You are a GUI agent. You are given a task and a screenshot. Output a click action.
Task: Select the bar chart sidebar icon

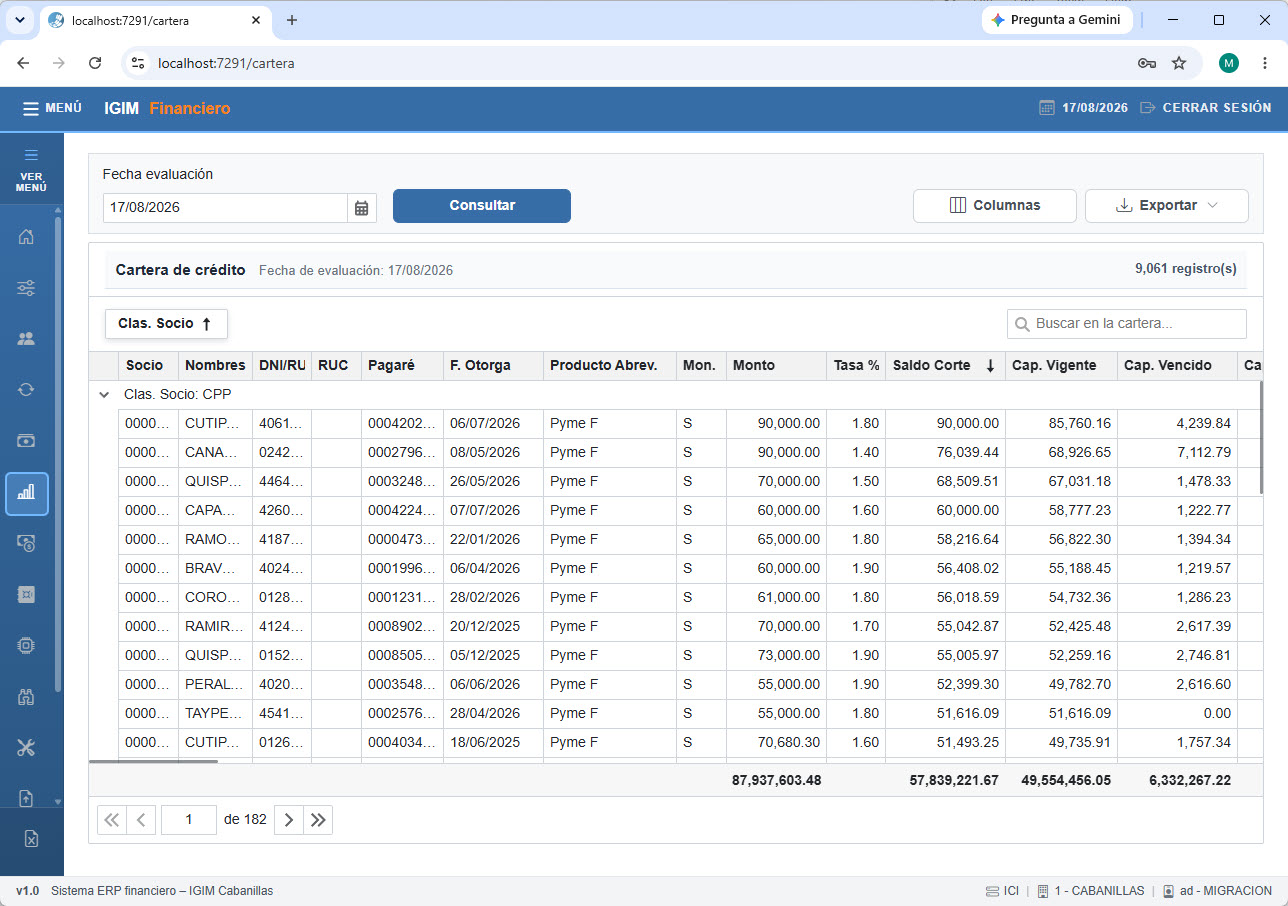click(x=27, y=493)
